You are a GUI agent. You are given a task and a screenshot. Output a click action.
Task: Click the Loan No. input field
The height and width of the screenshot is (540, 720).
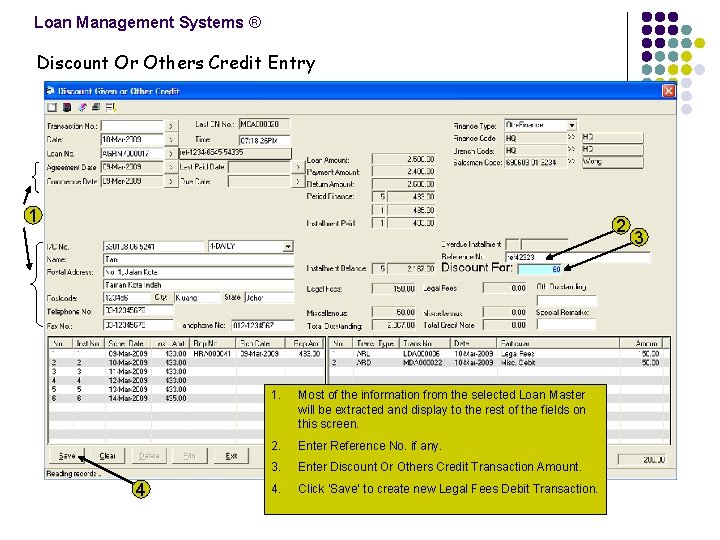coord(132,153)
